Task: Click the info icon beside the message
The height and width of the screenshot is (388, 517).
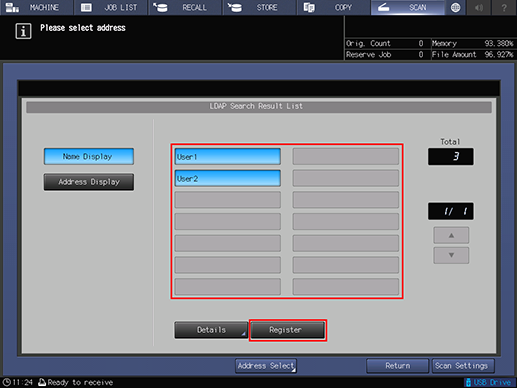Action: [23, 31]
